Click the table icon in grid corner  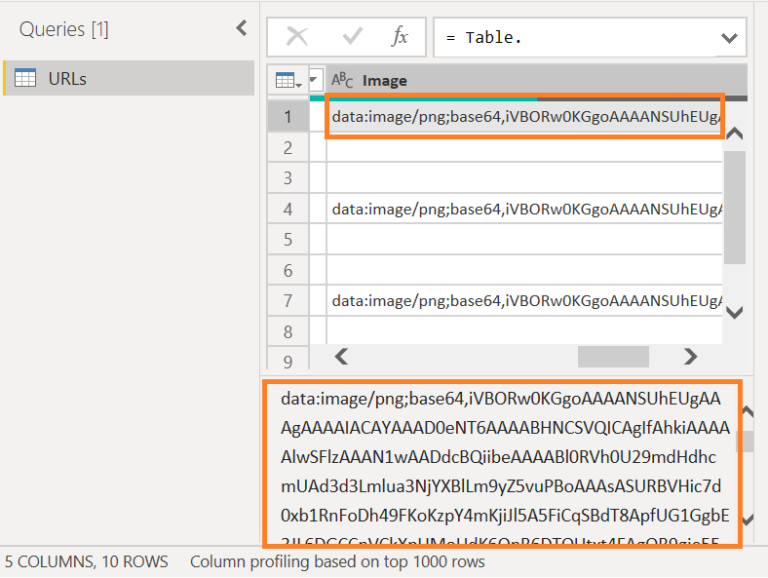tap(287, 80)
